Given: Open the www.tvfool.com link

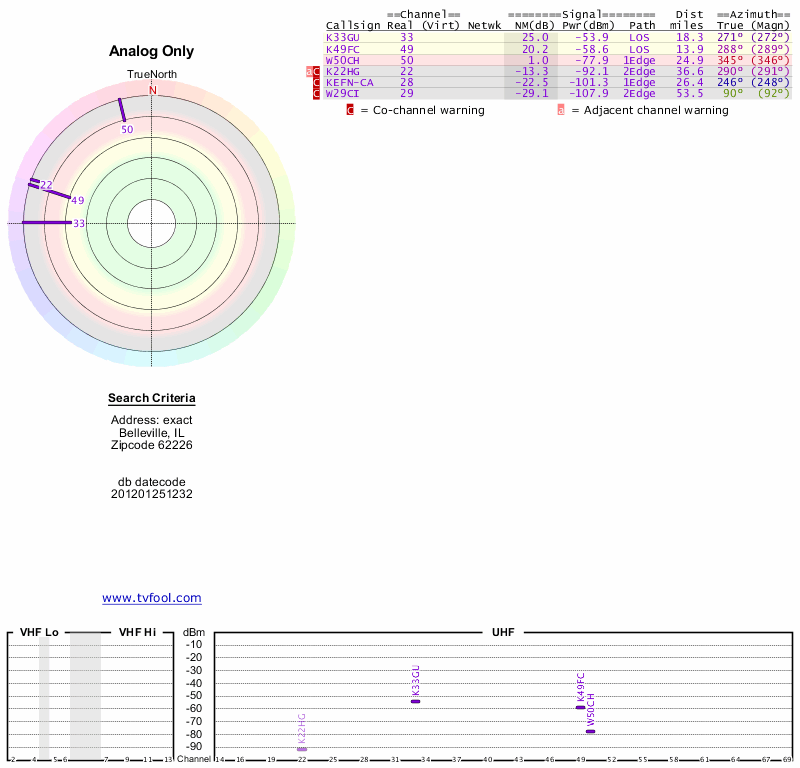Looking at the screenshot, I should point(152,598).
